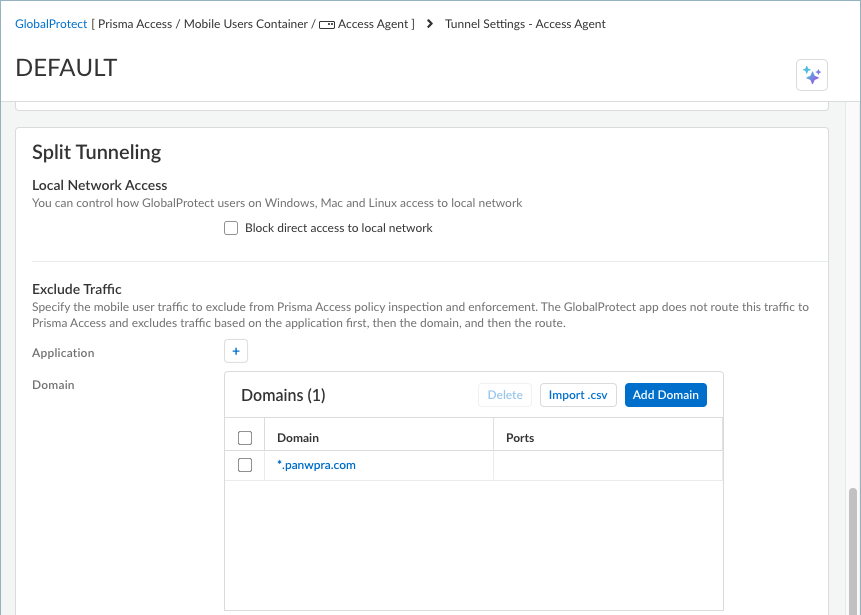
Task: Click the Ports cell of *.panwpra.com row
Action: click(607, 465)
